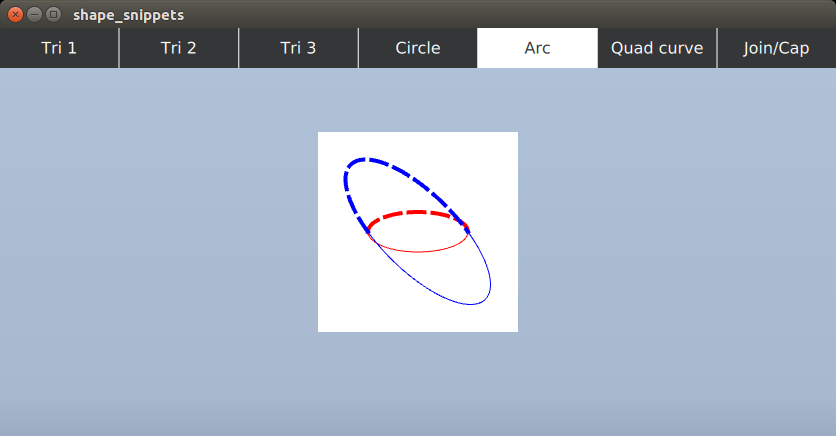Click the active Arc tab
836x436 pixels.
(537, 48)
